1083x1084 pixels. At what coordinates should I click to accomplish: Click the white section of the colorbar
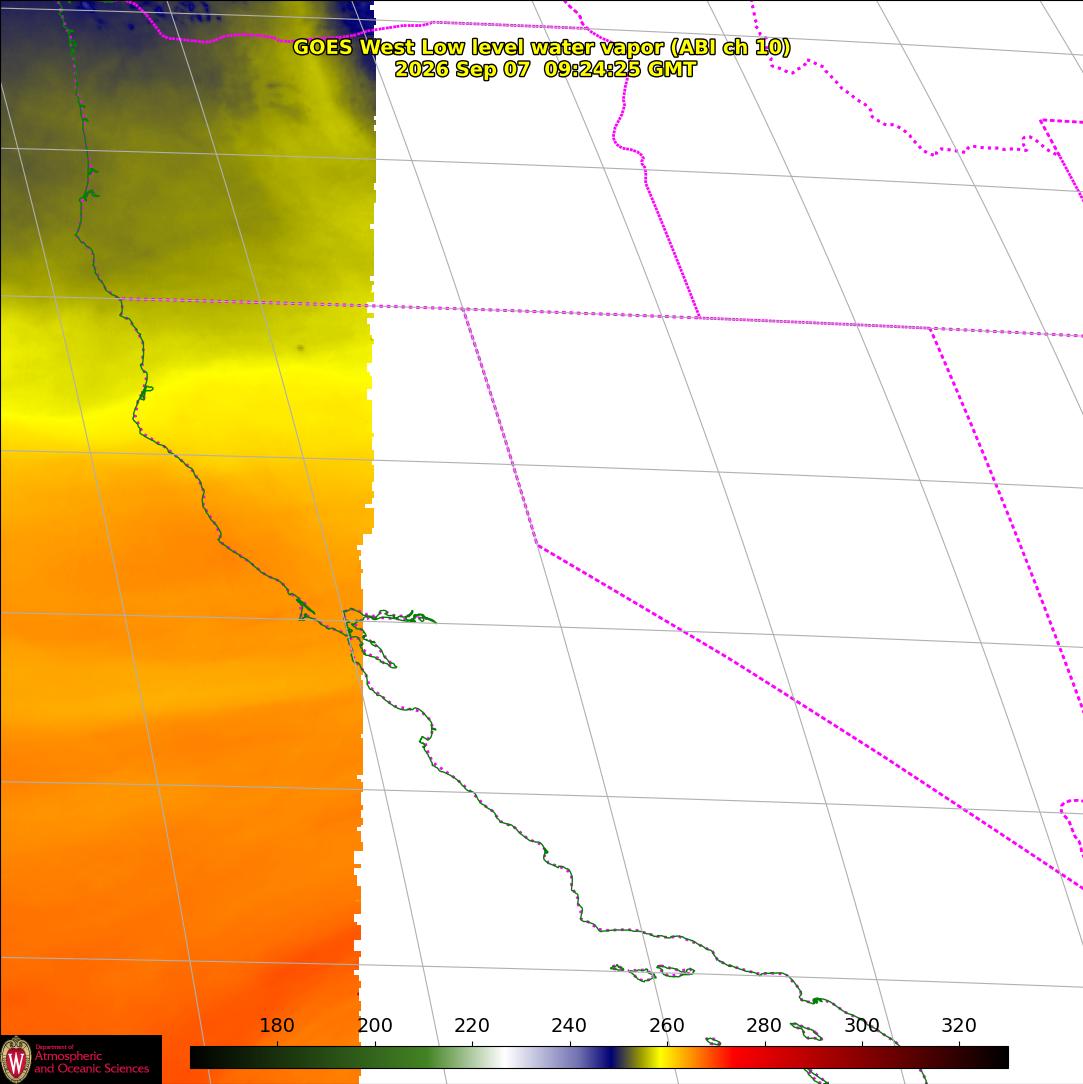pyautogui.click(x=508, y=1058)
